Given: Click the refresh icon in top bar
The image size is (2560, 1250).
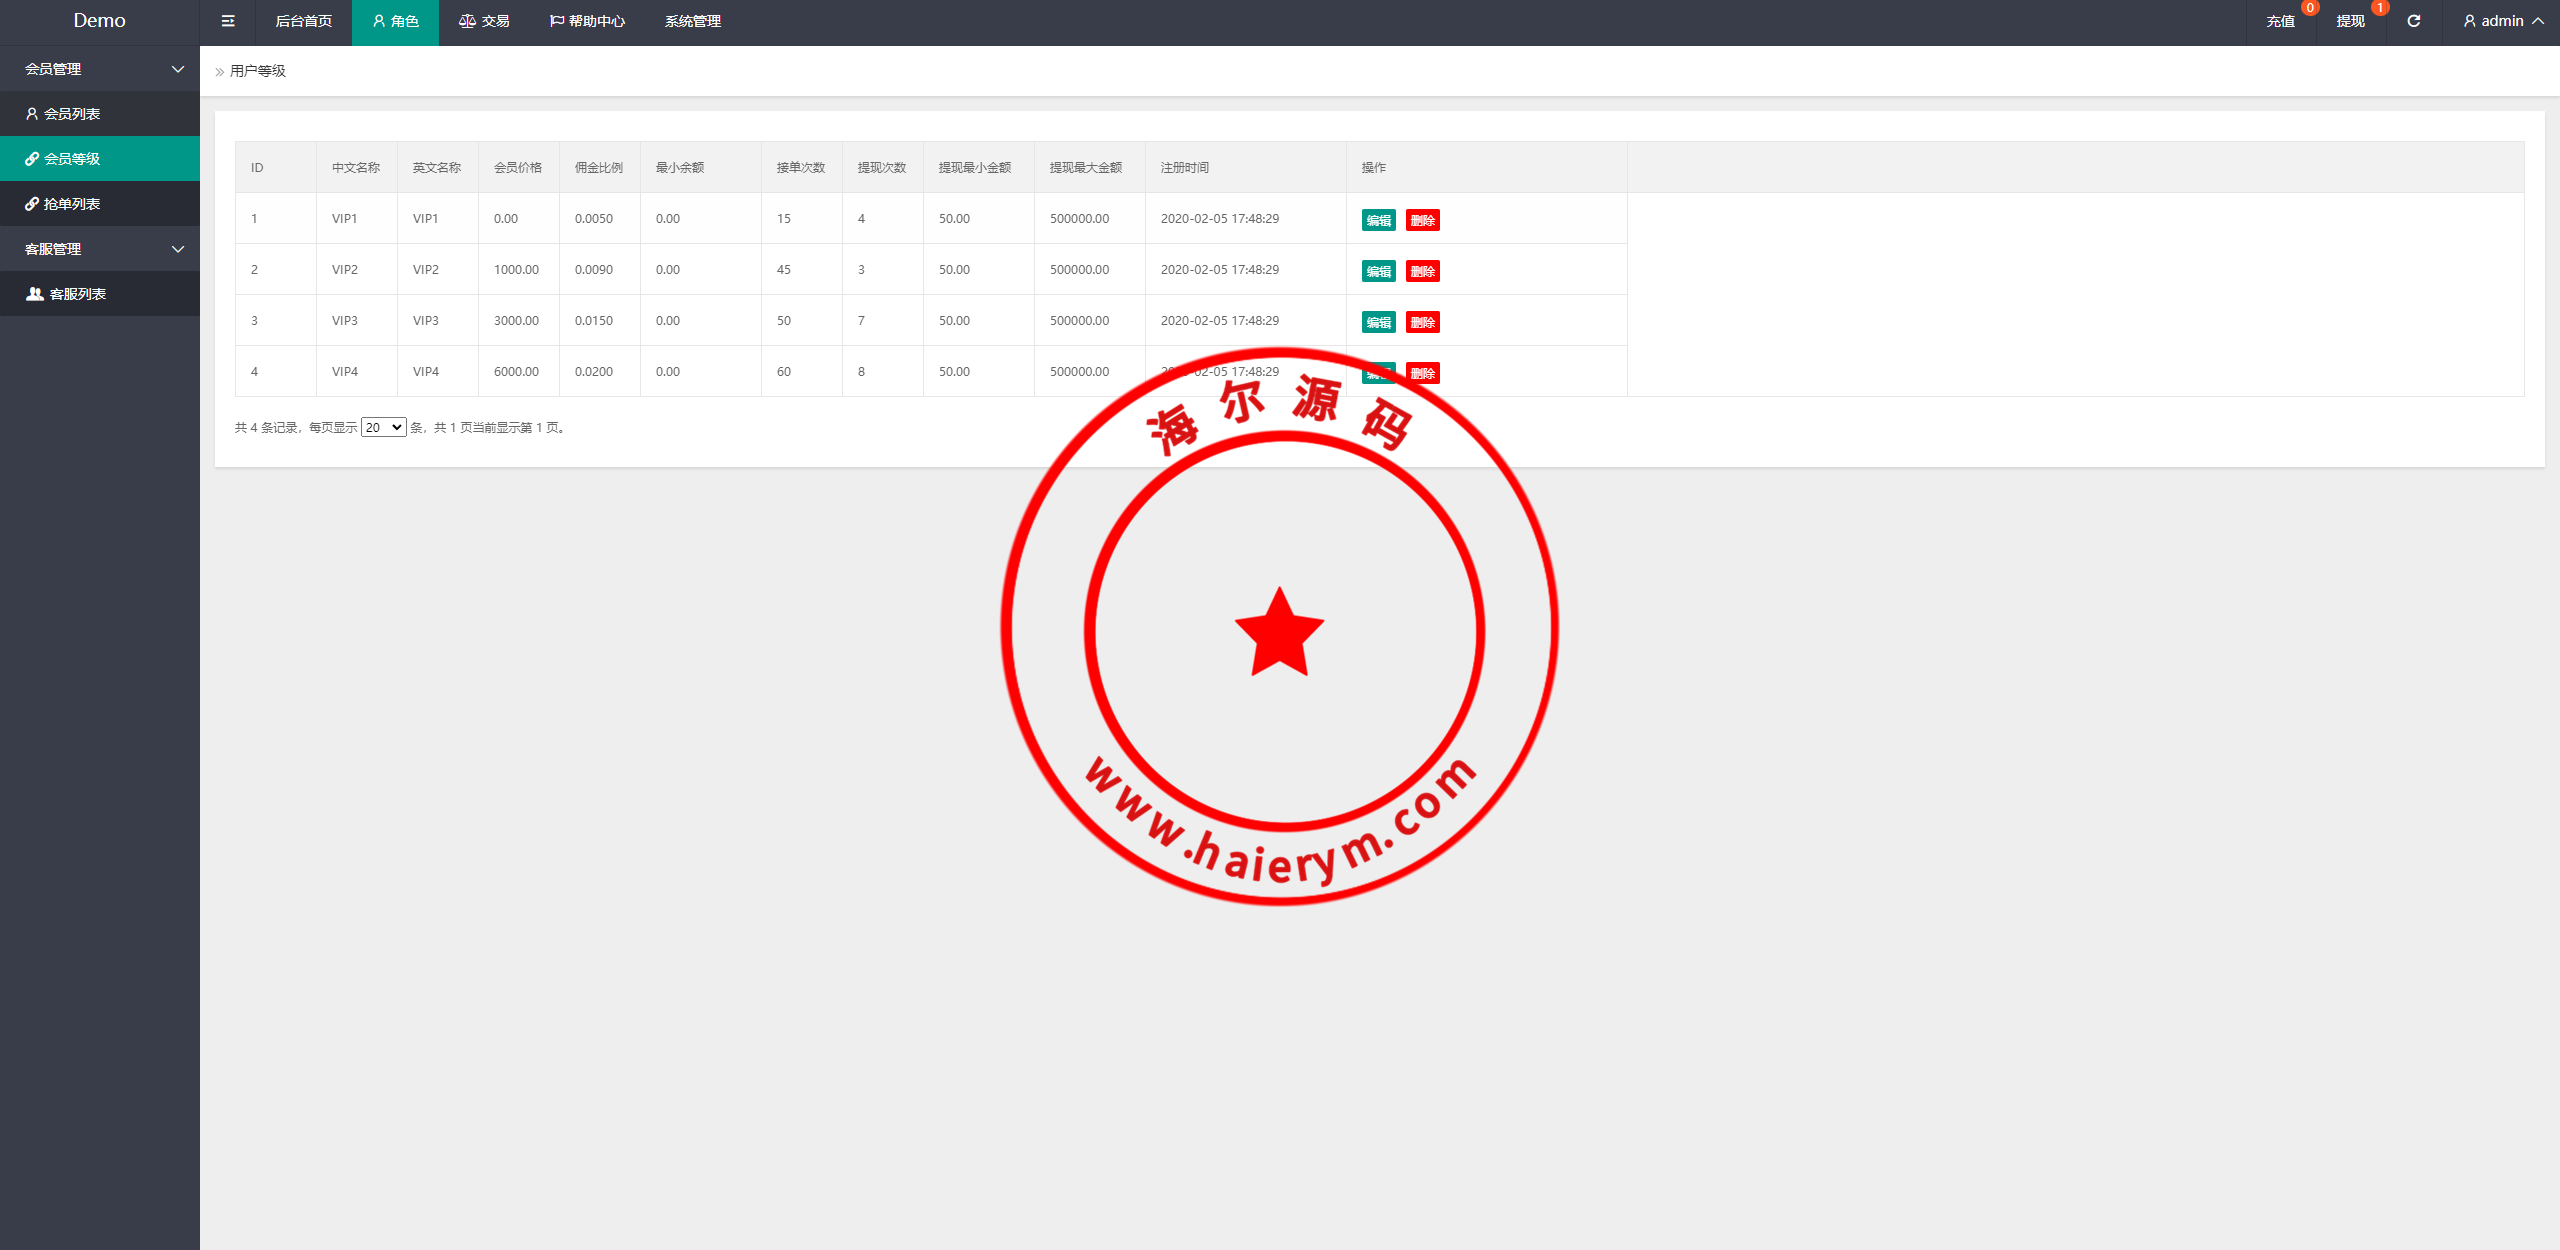Looking at the screenshot, I should 2413,21.
